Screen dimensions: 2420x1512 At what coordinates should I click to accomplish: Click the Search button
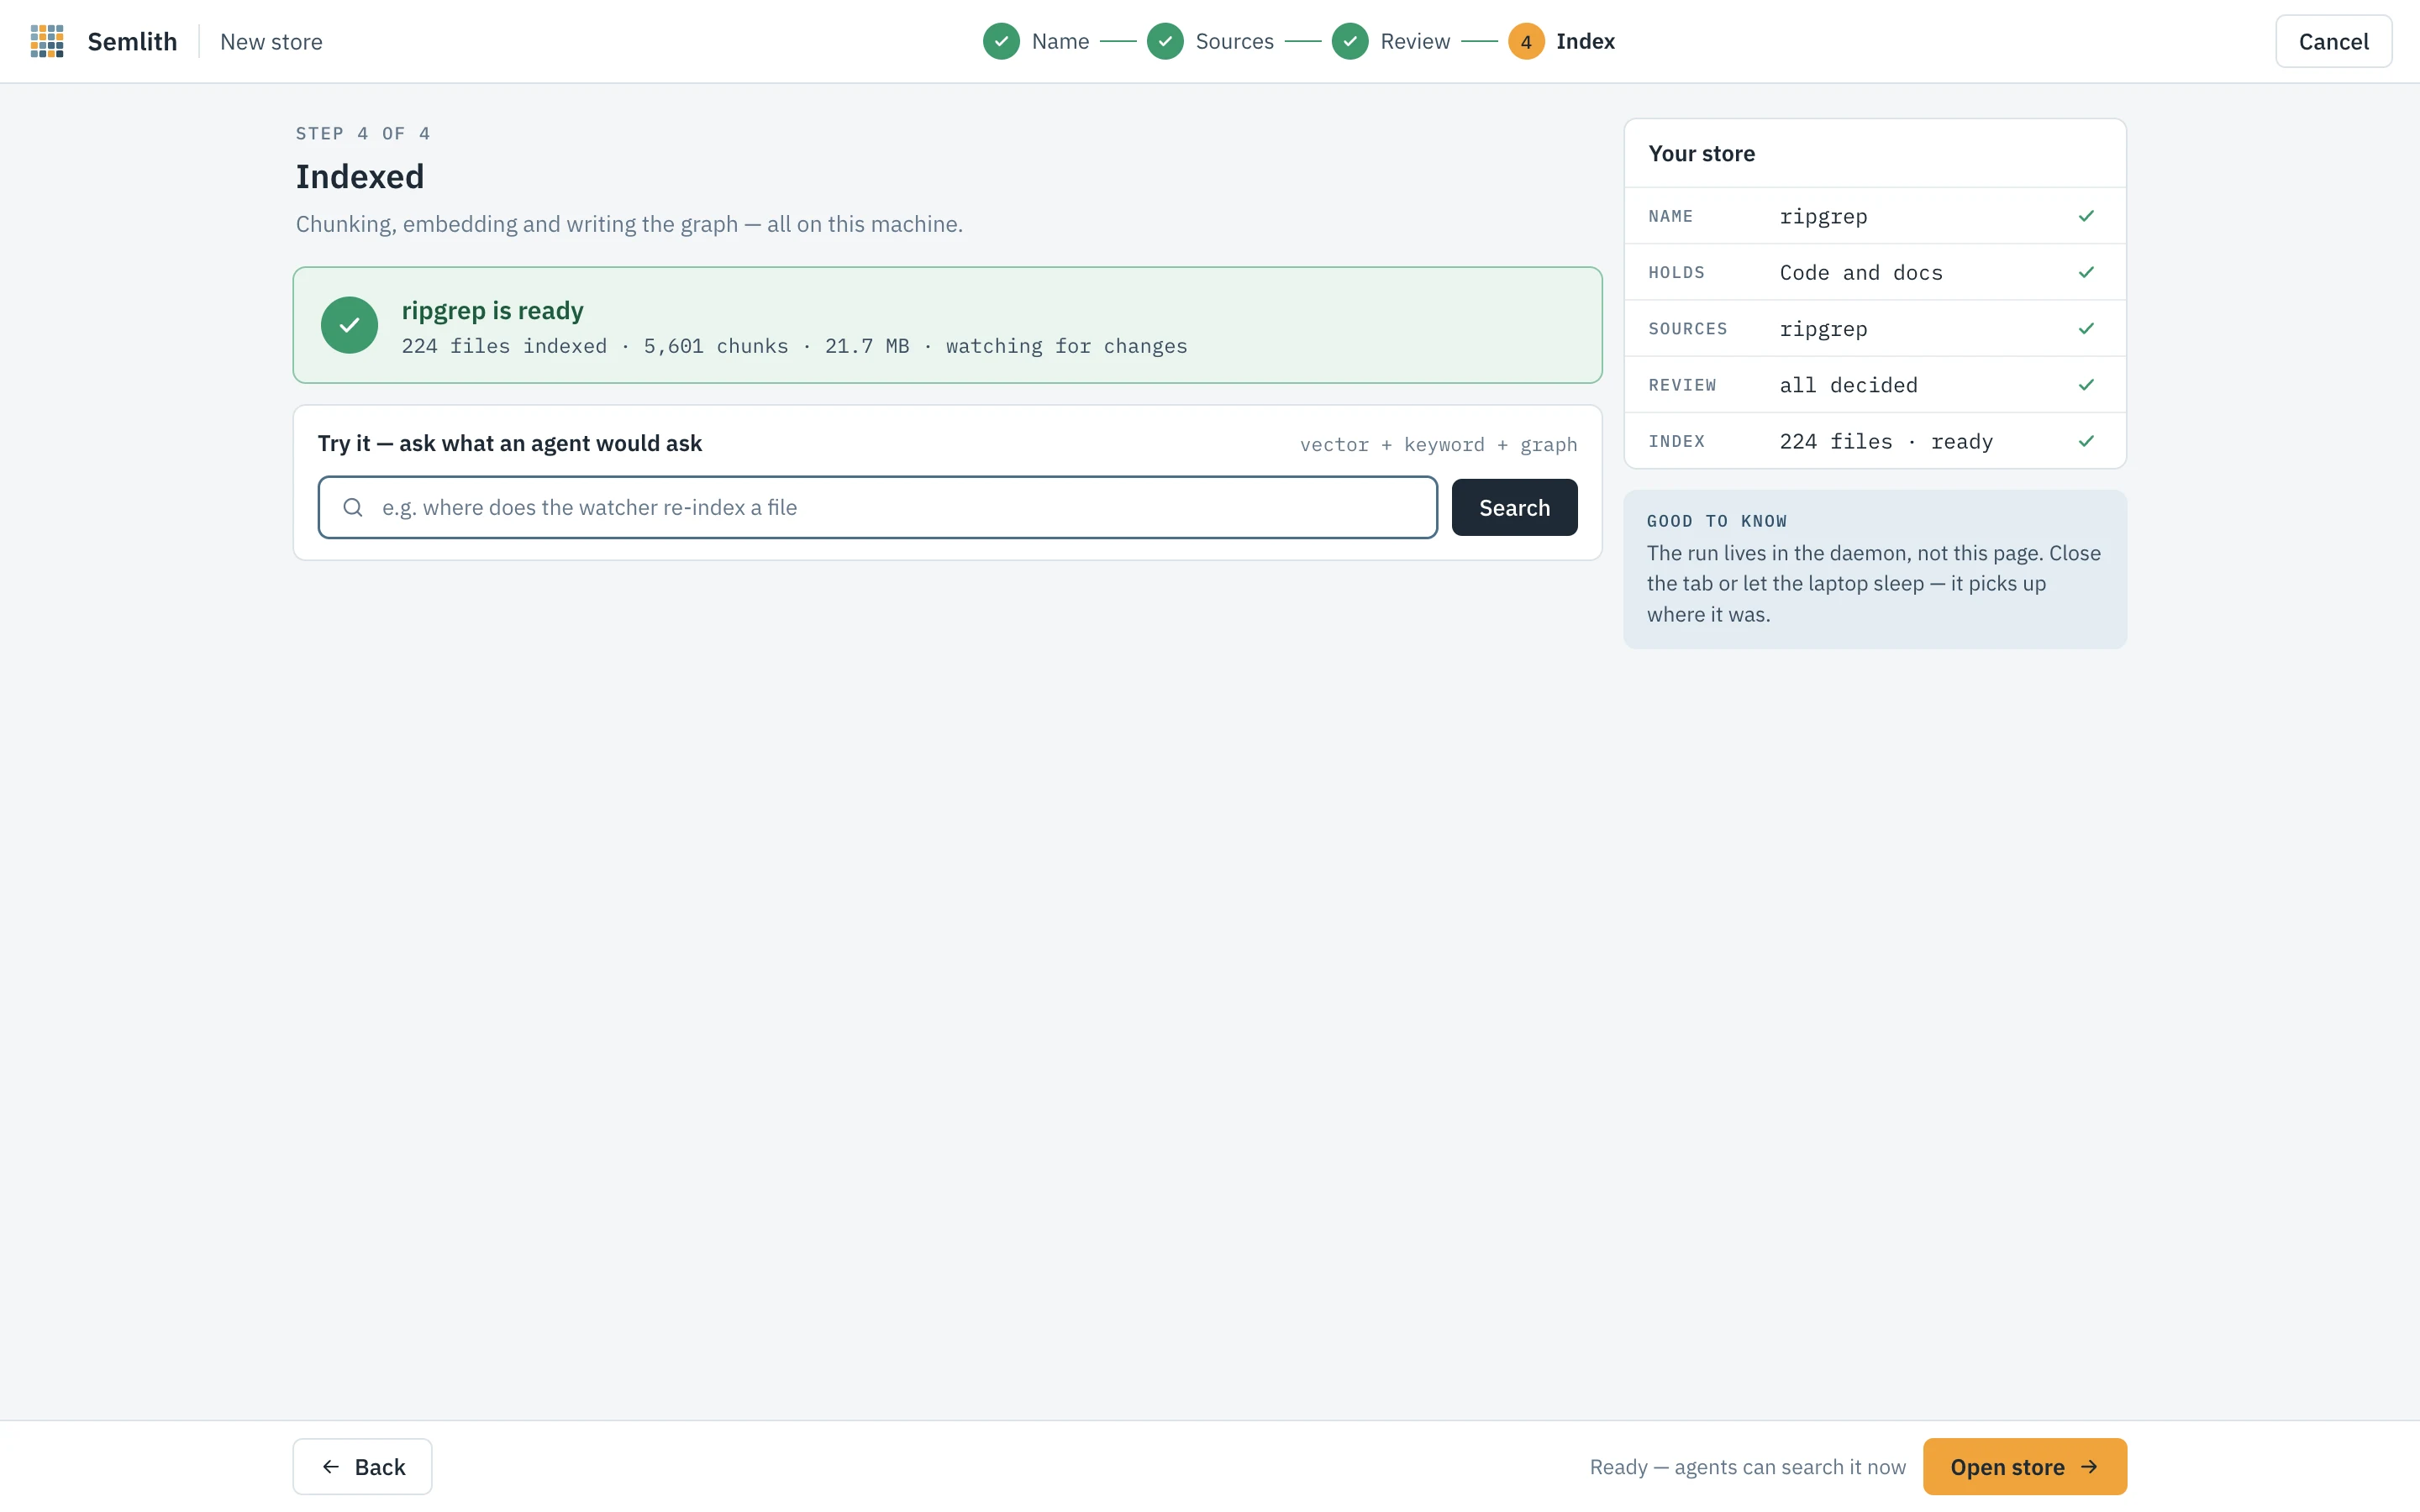tap(1514, 507)
